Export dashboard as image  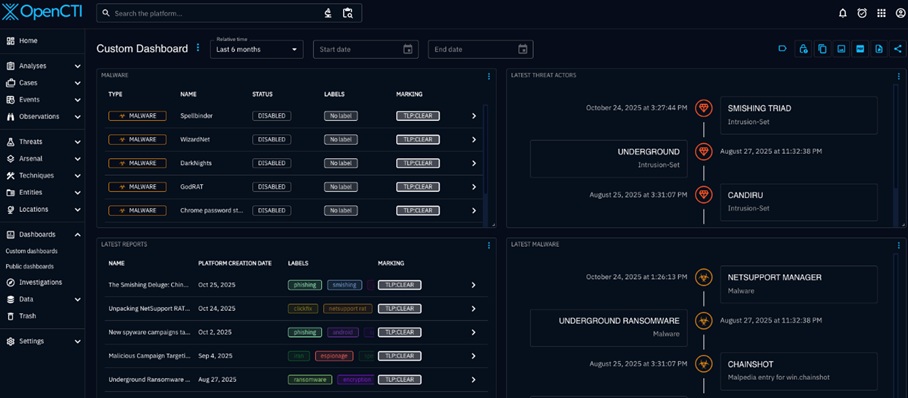(x=841, y=49)
